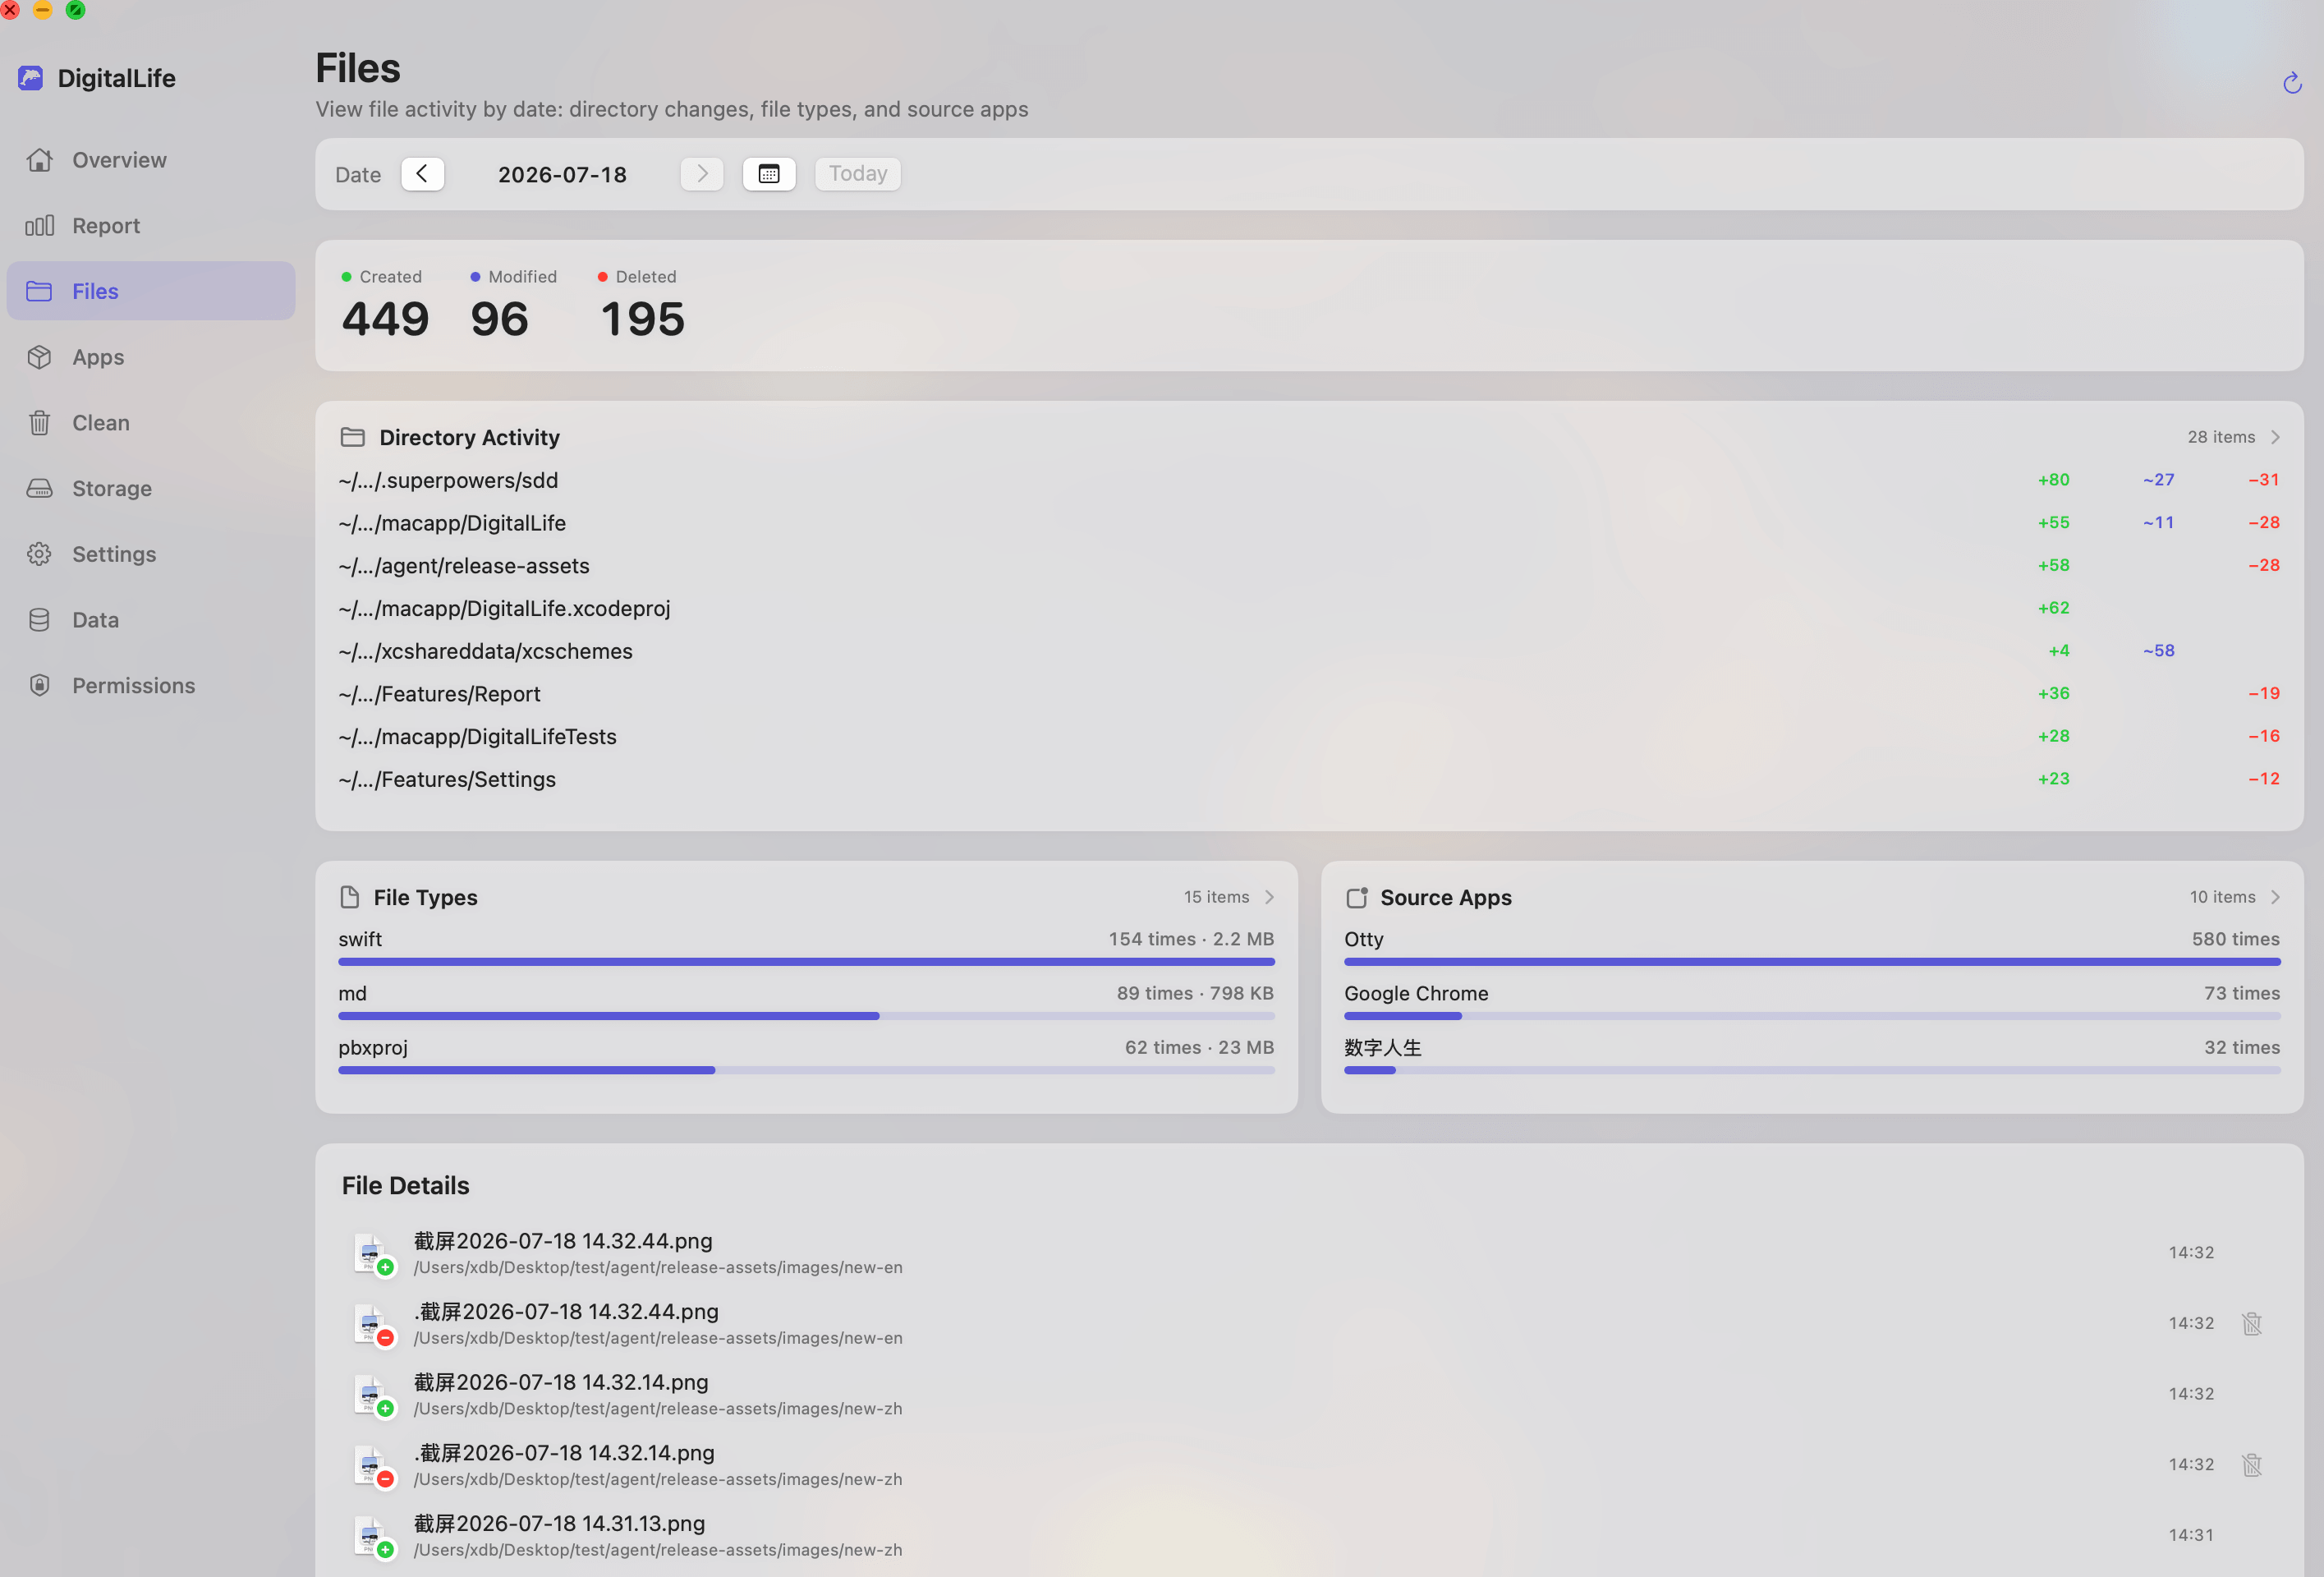Image resolution: width=2324 pixels, height=1577 pixels.
Task: Click the swift file type bar
Action: click(806, 962)
